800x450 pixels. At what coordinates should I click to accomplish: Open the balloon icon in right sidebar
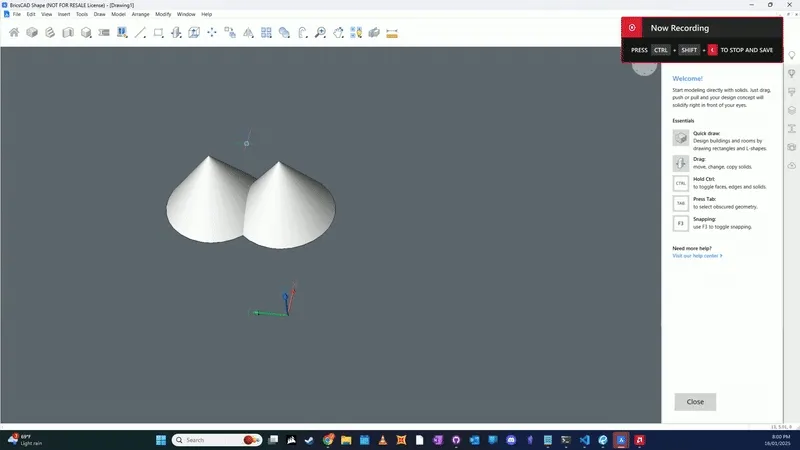(x=792, y=73)
